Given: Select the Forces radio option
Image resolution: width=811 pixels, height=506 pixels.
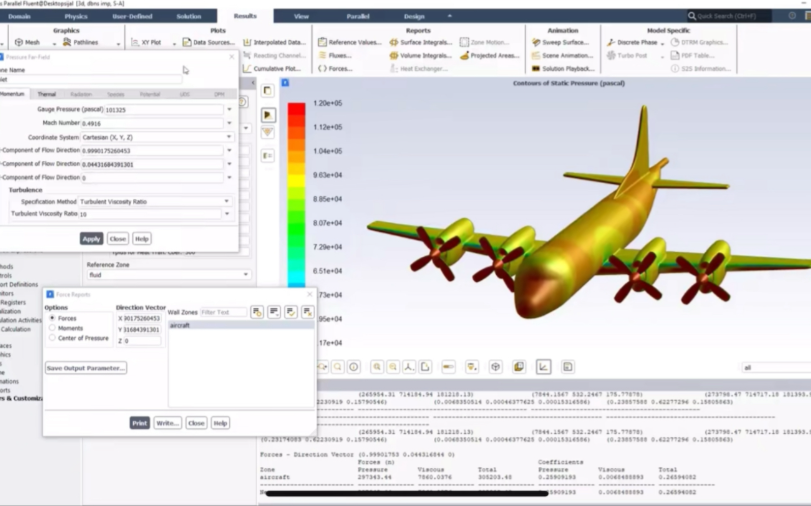Looking at the screenshot, I should (52, 318).
